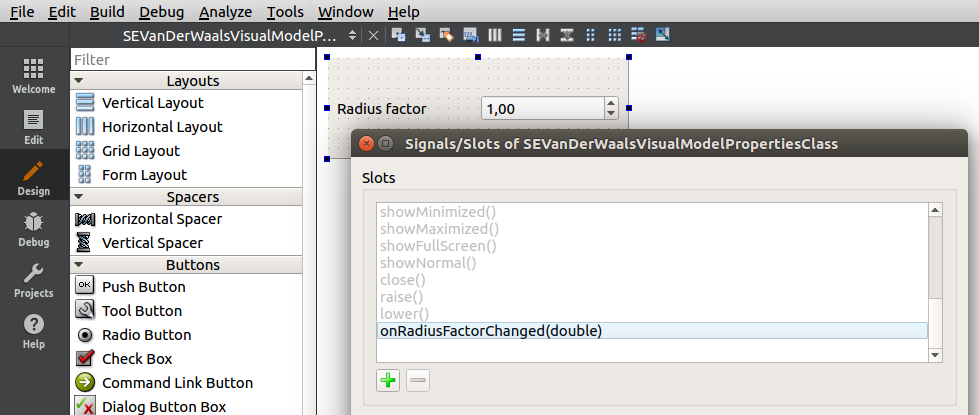This screenshot has width=979, height=415.
Task: Open the document selector dropdown arrows
Action: (x=352, y=35)
